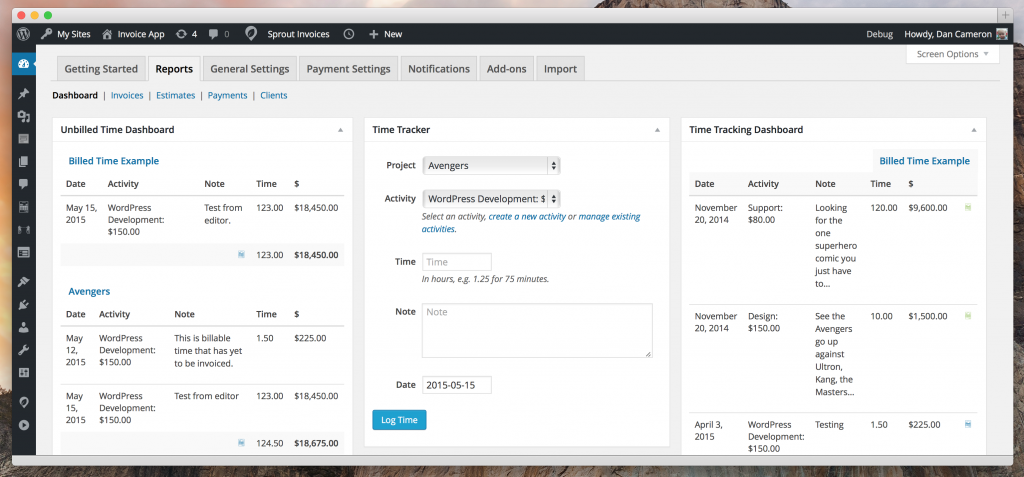The height and width of the screenshot is (477, 1024).
Task: Click the house icon beside Invoice App
Action: 107,34
